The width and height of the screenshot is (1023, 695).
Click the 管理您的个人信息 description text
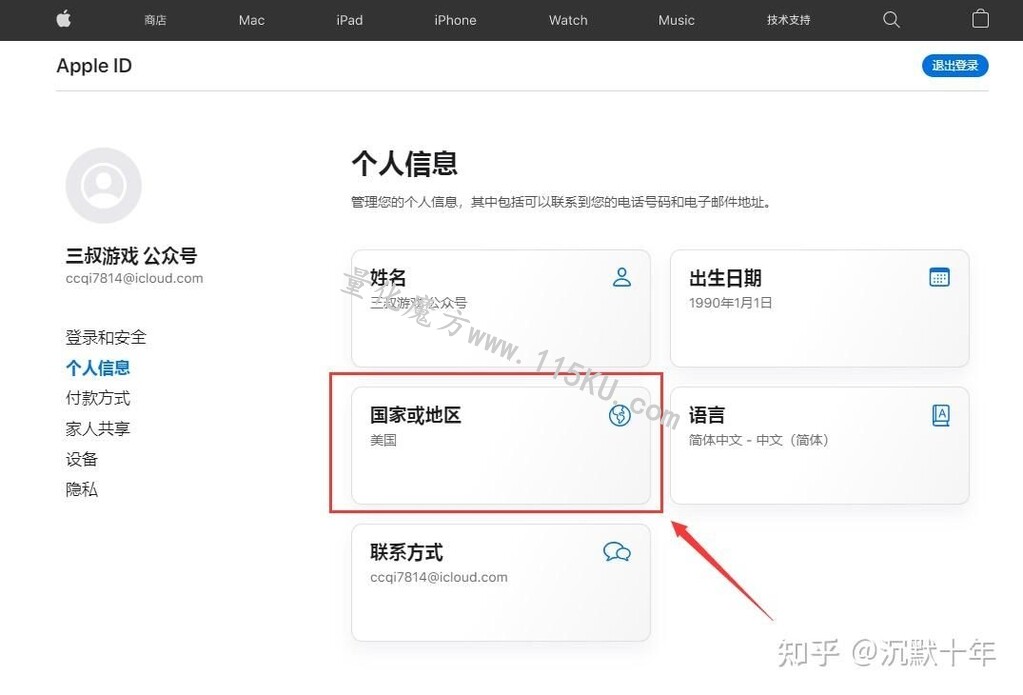[562, 202]
